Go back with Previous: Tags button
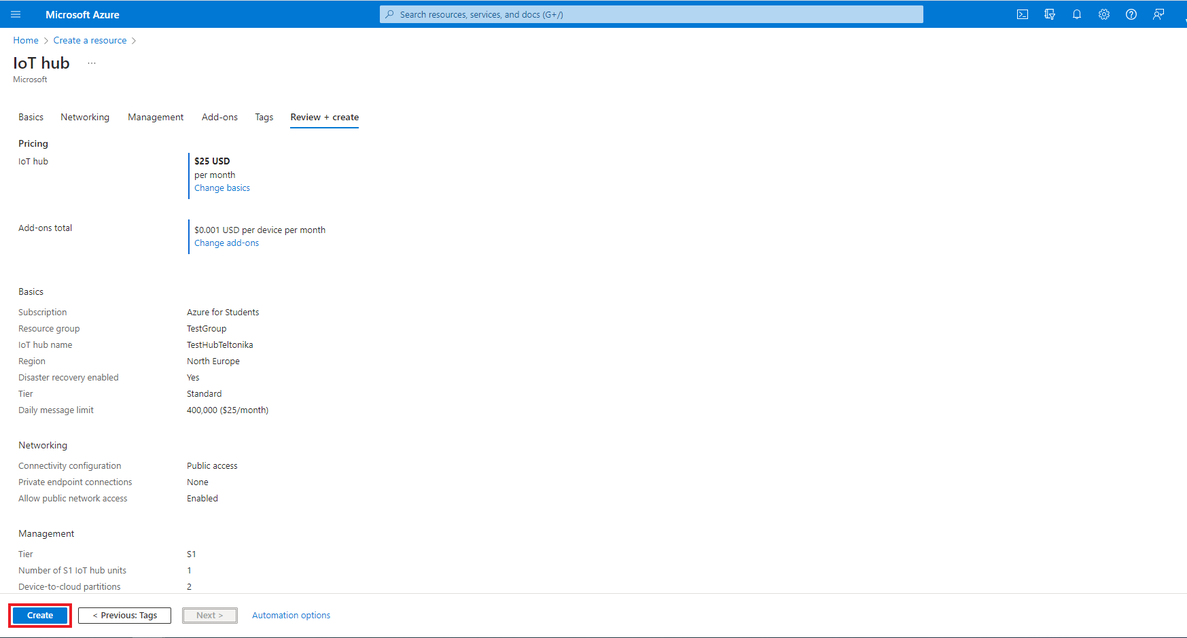The image size is (1187, 638). pyautogui.click(x=124, y=615)
